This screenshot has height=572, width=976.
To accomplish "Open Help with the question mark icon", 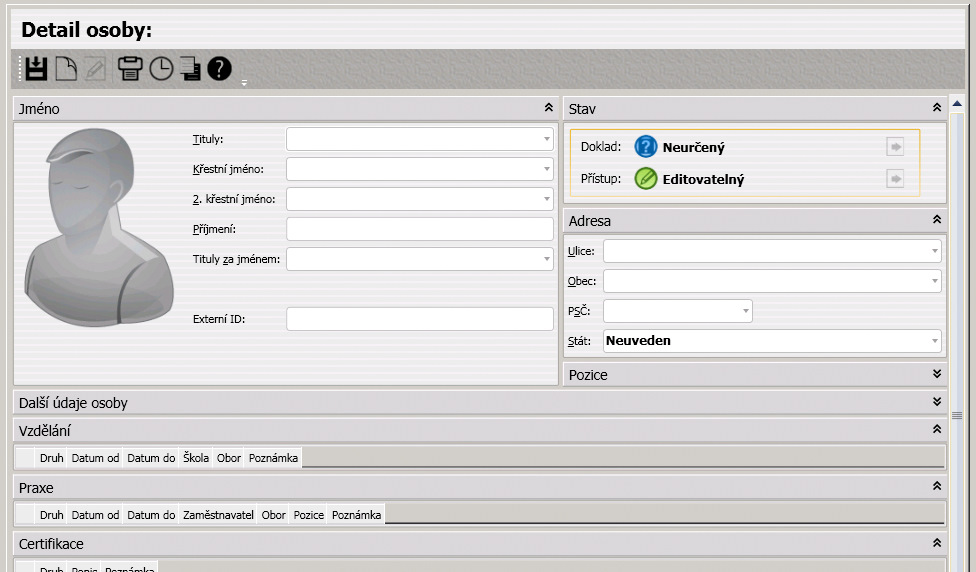I will (x=219, y=69).
